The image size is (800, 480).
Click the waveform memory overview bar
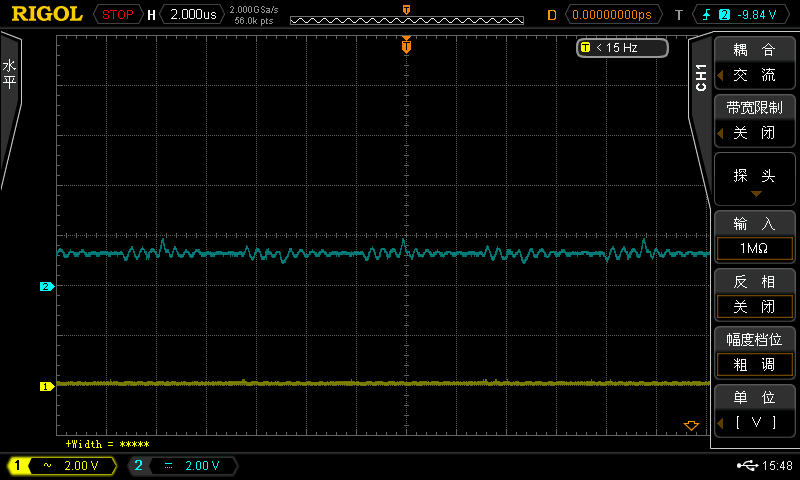tap(407, 20)
